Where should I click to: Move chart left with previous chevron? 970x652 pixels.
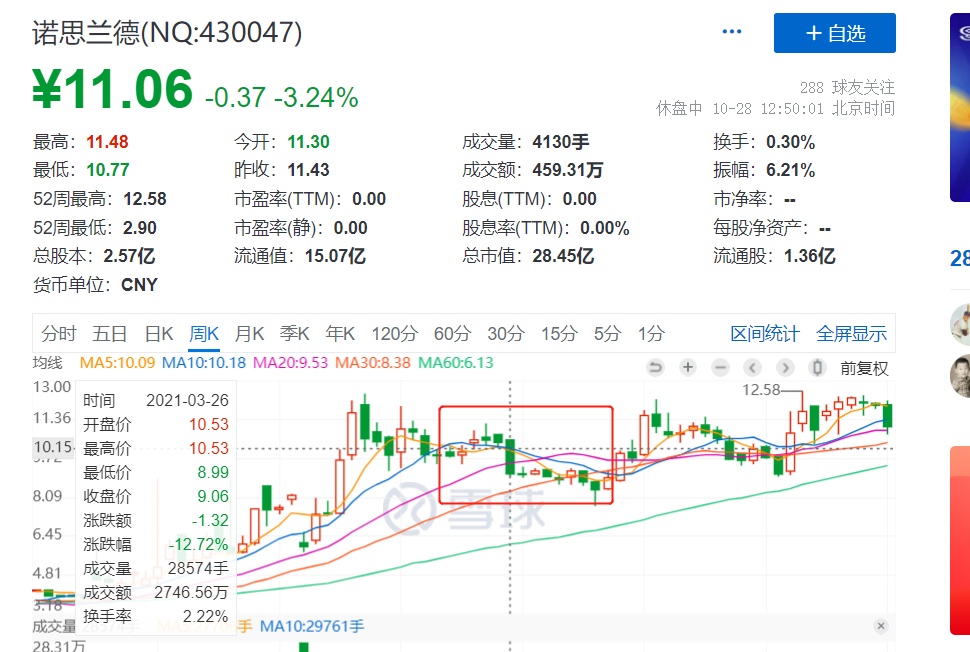coord(752,368)
